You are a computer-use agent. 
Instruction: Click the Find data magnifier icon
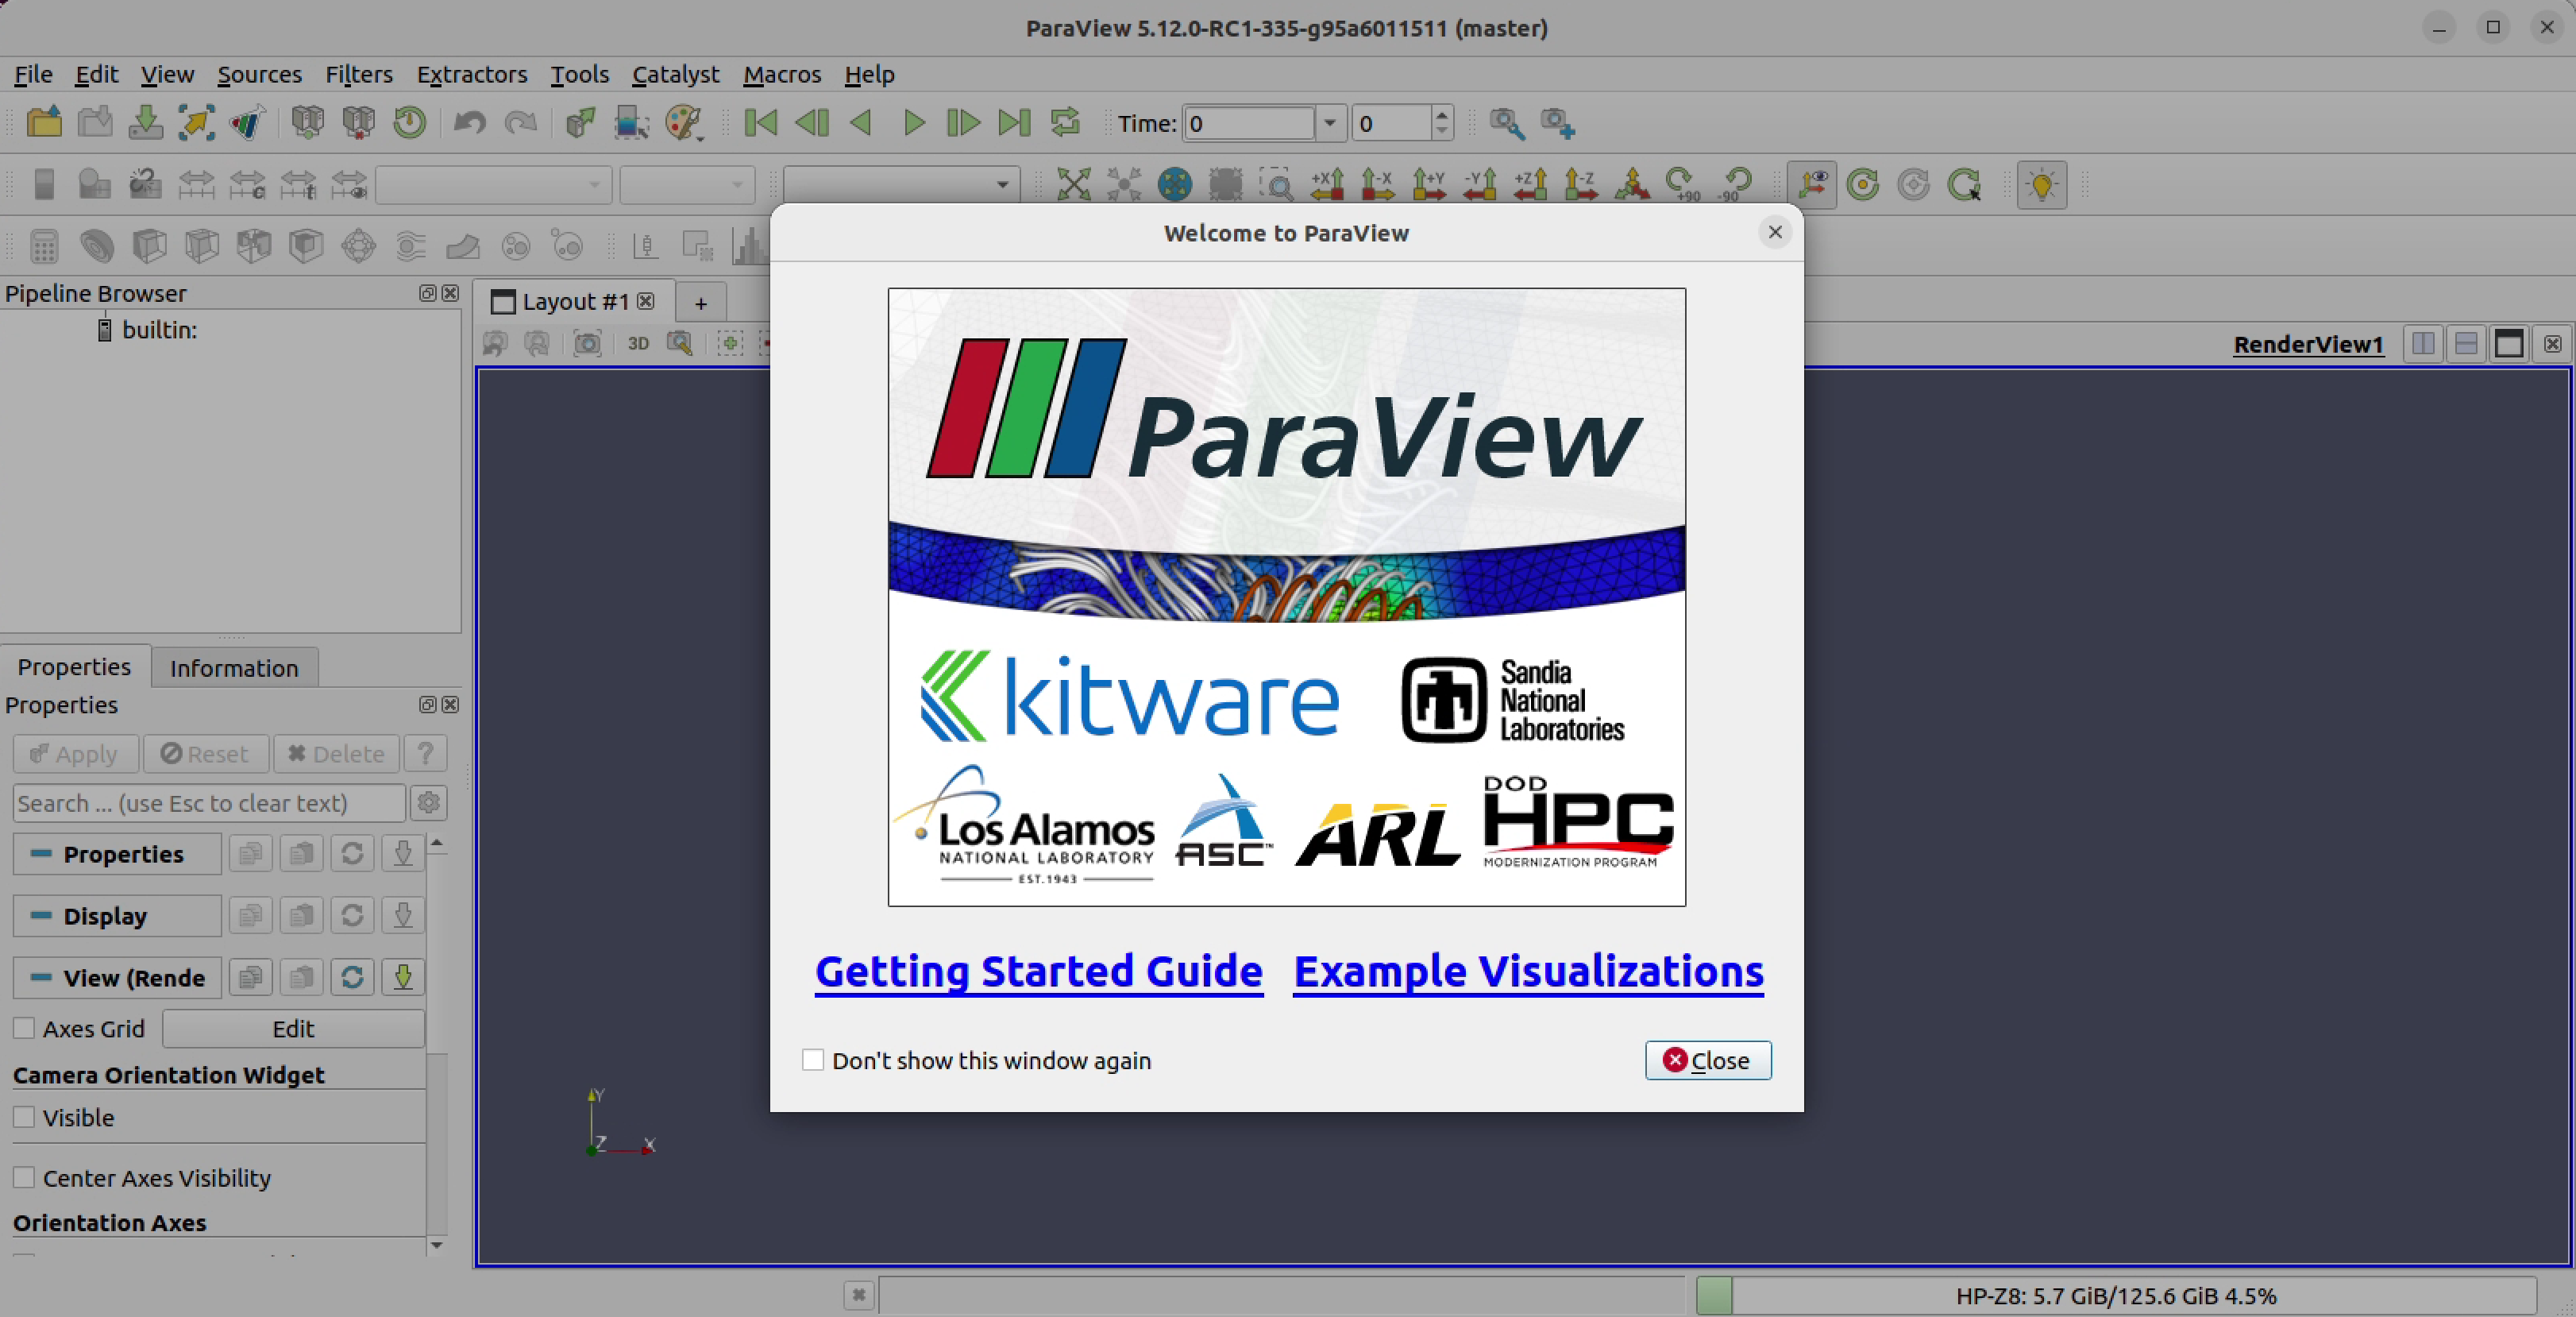(x=1507, y=123)
